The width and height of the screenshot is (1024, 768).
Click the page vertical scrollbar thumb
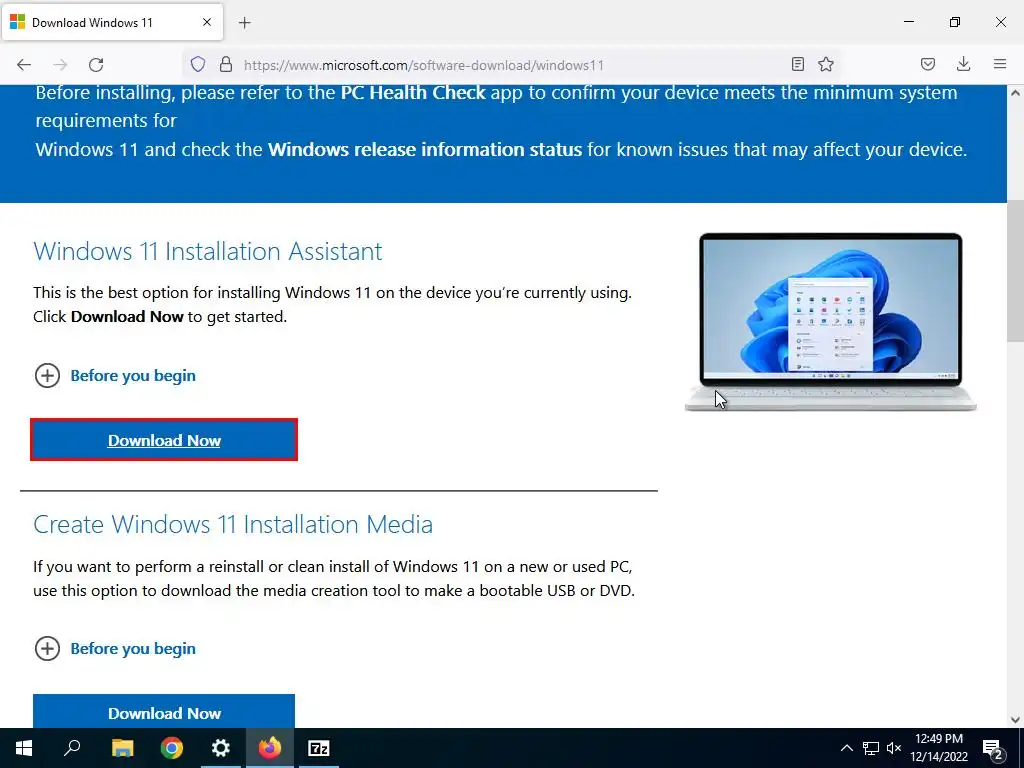[1015, 271]
